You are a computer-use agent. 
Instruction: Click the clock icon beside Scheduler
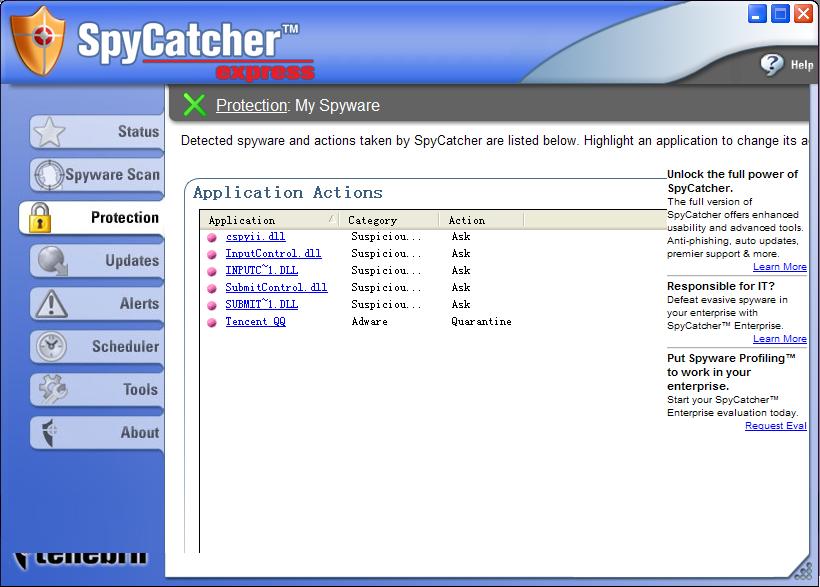[x=51, y=346]
